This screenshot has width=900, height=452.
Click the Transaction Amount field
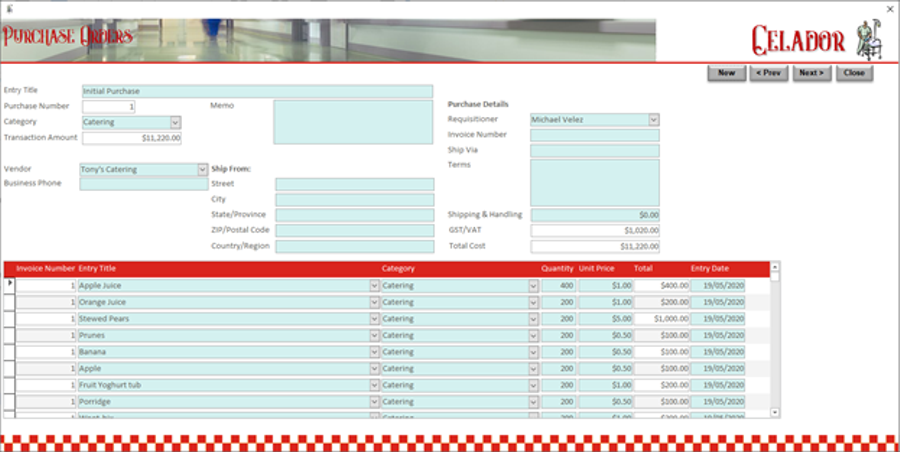pyautogui.click(x=131, y=138)
